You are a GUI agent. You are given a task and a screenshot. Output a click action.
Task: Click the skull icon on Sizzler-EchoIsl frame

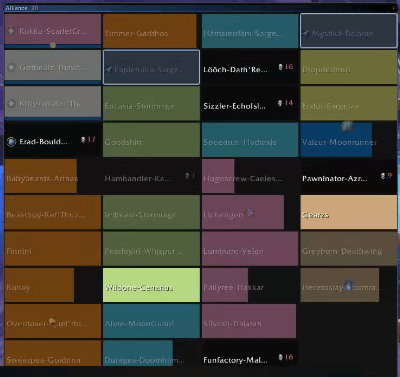click(280, 103)
